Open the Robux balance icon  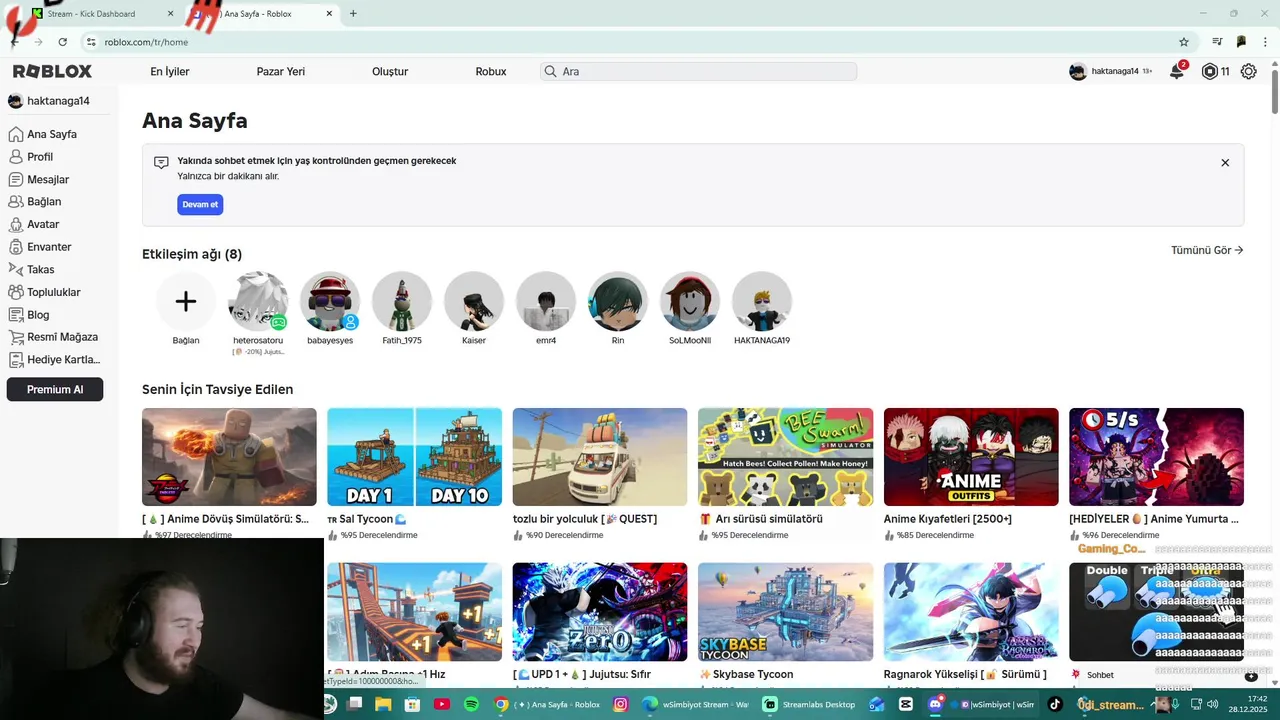click(x=1210, y=71)
